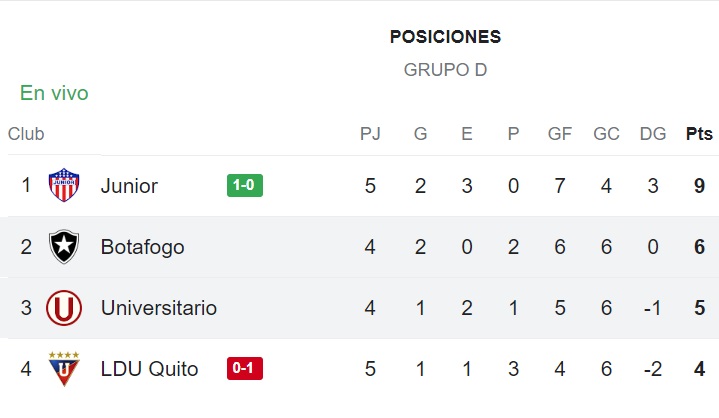Click the GF column header
719x418 pixels.
pos(559,134)
